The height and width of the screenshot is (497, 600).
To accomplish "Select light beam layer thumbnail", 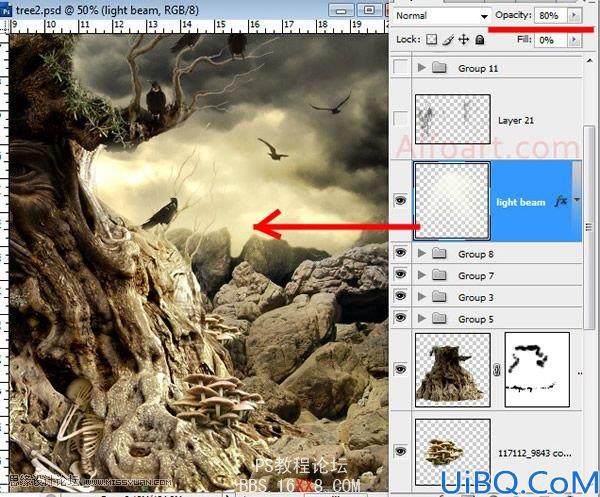I will 452,201.
